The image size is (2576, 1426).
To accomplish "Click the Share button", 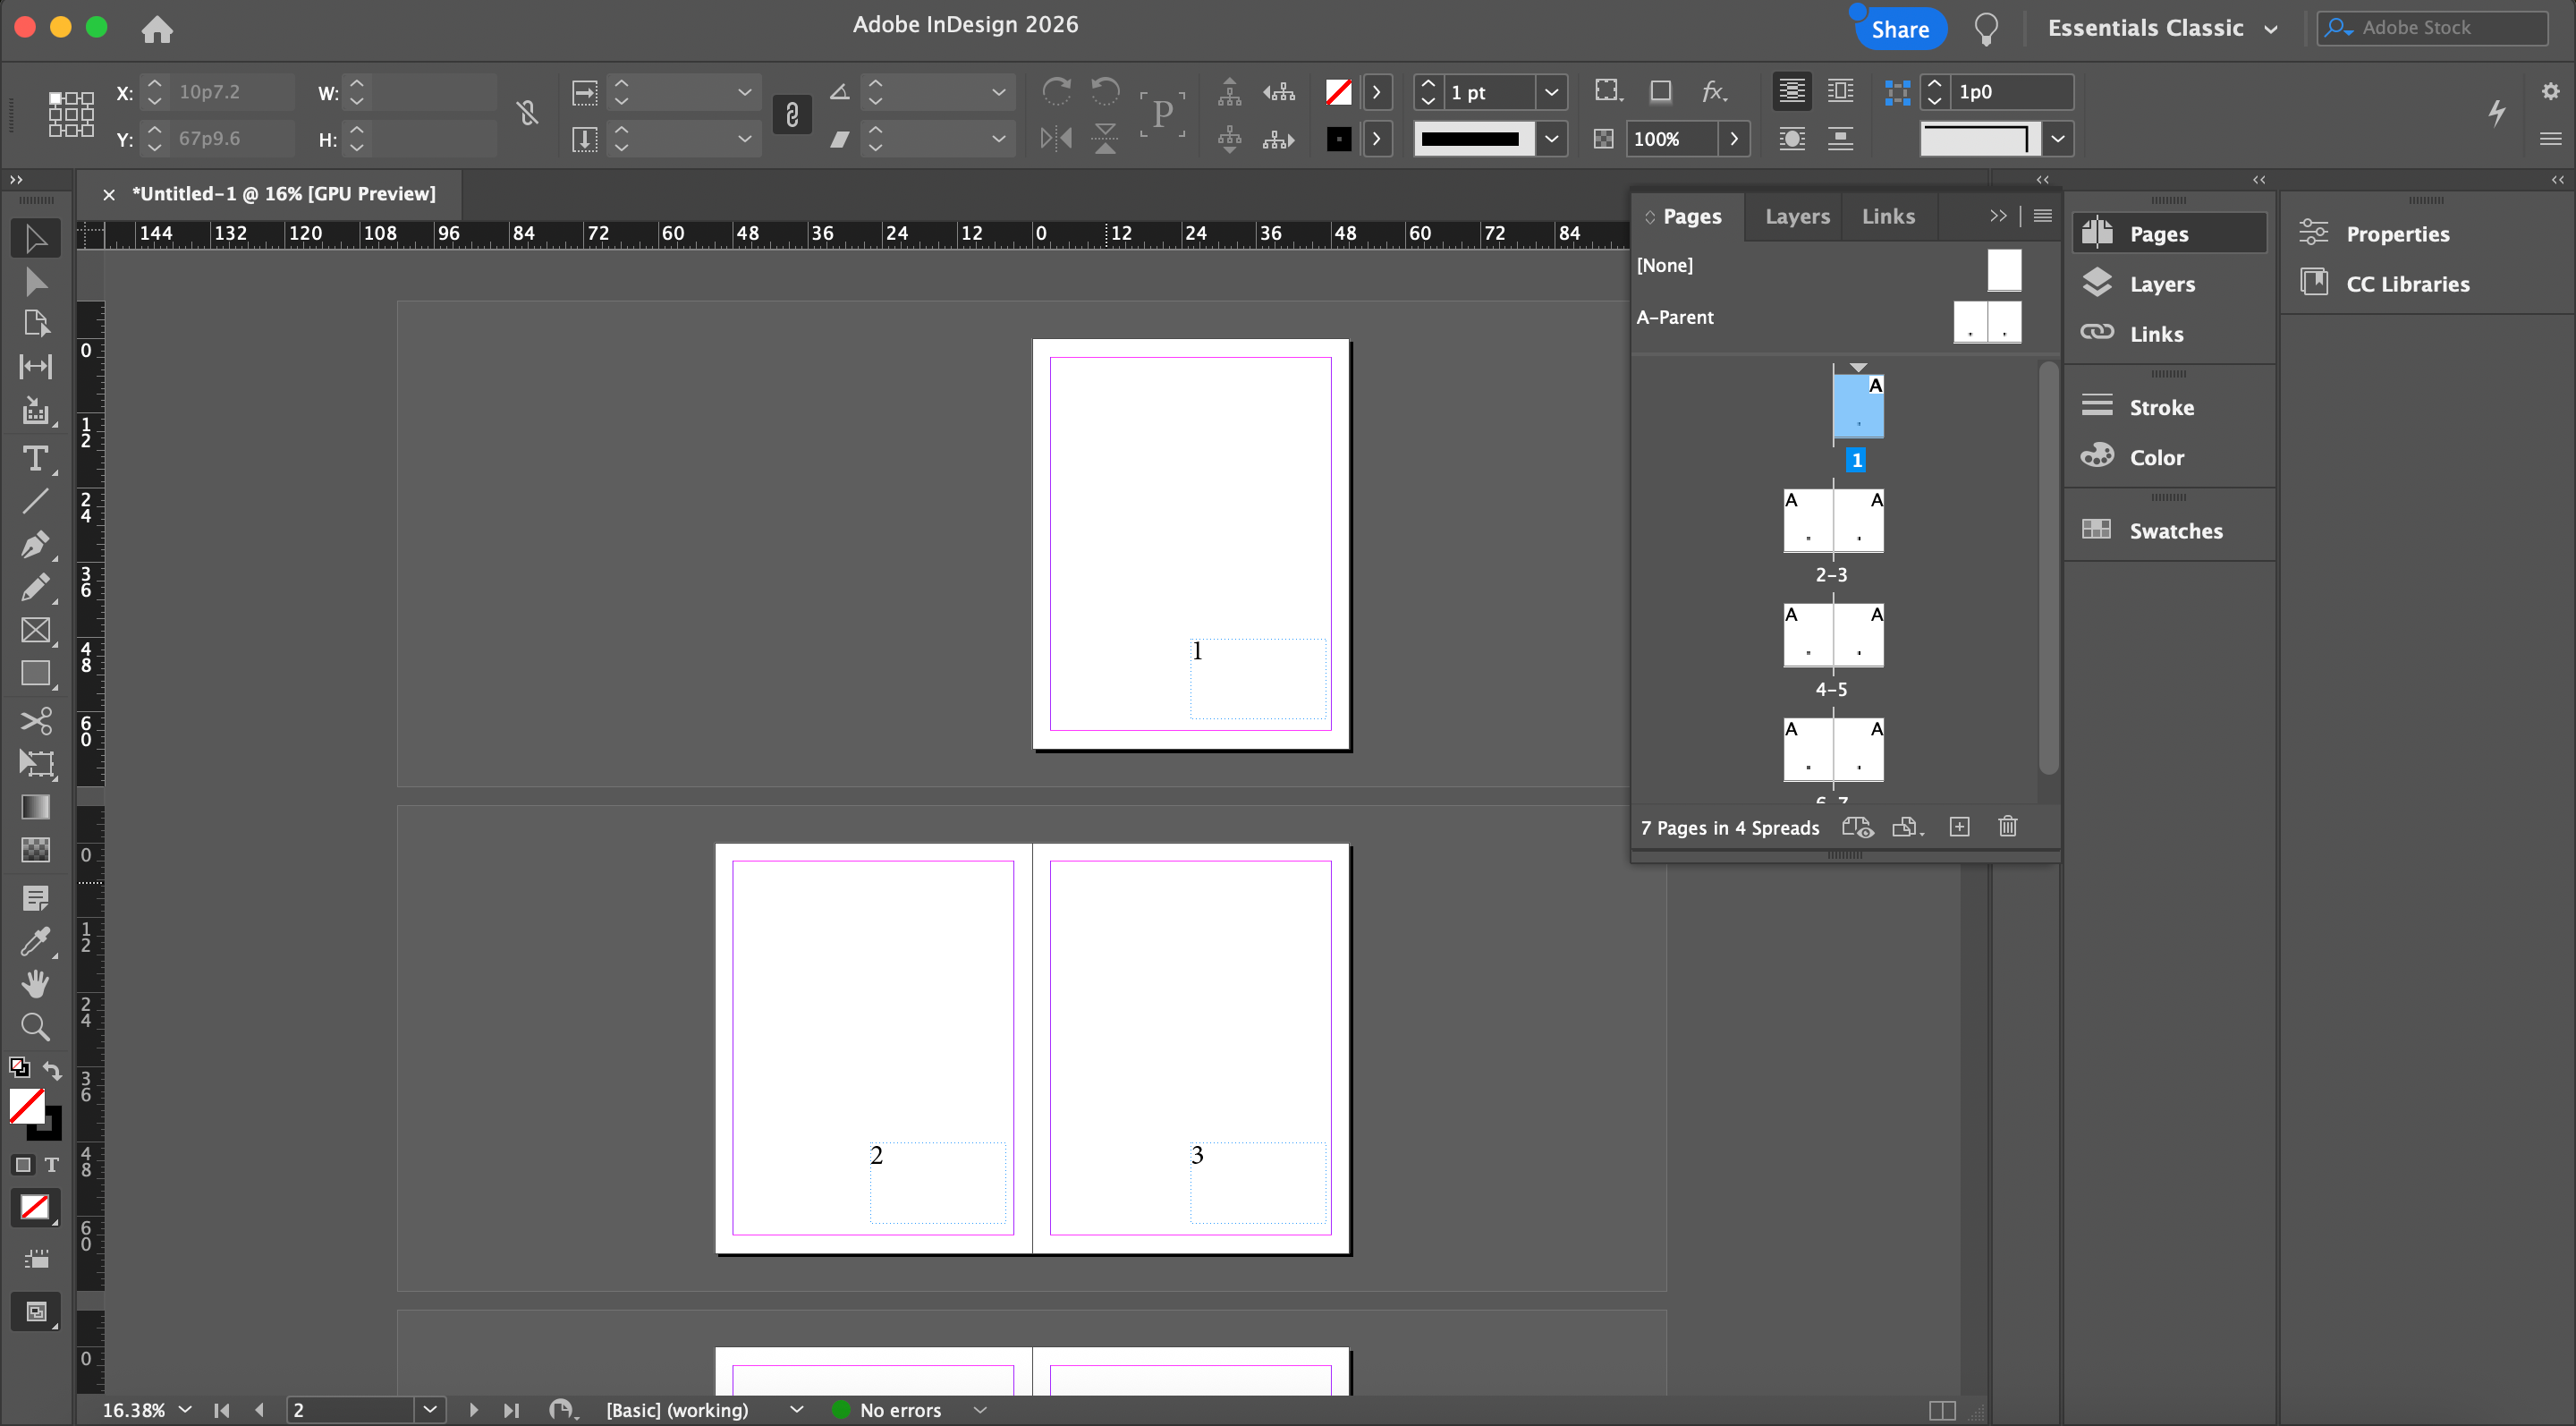I will click(x=1899, y=29).
